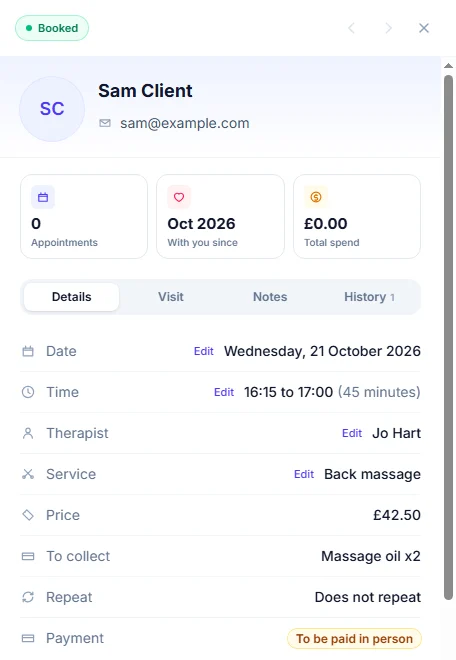Image resolution: width=456 pixels, height=660 pixels.
Task: Go to next appointment with right chevron
Action: click(388, 28)
